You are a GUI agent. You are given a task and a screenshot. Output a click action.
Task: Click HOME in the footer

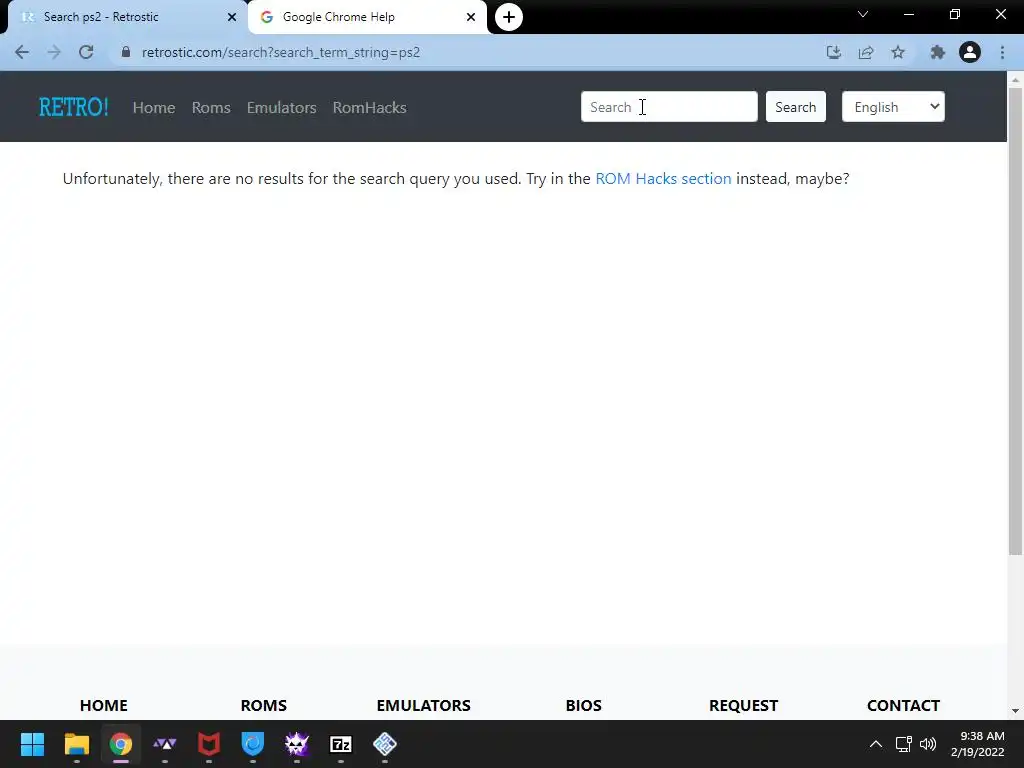point(104,705)
